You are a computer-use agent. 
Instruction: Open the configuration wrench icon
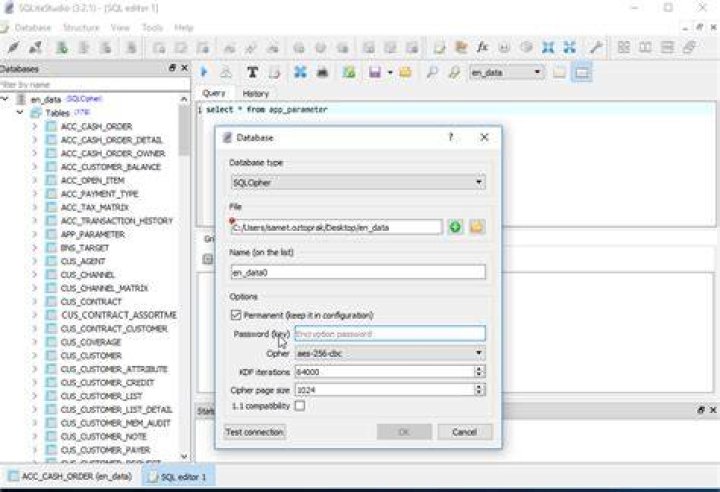pyautogui.click(x=596, y=47)
